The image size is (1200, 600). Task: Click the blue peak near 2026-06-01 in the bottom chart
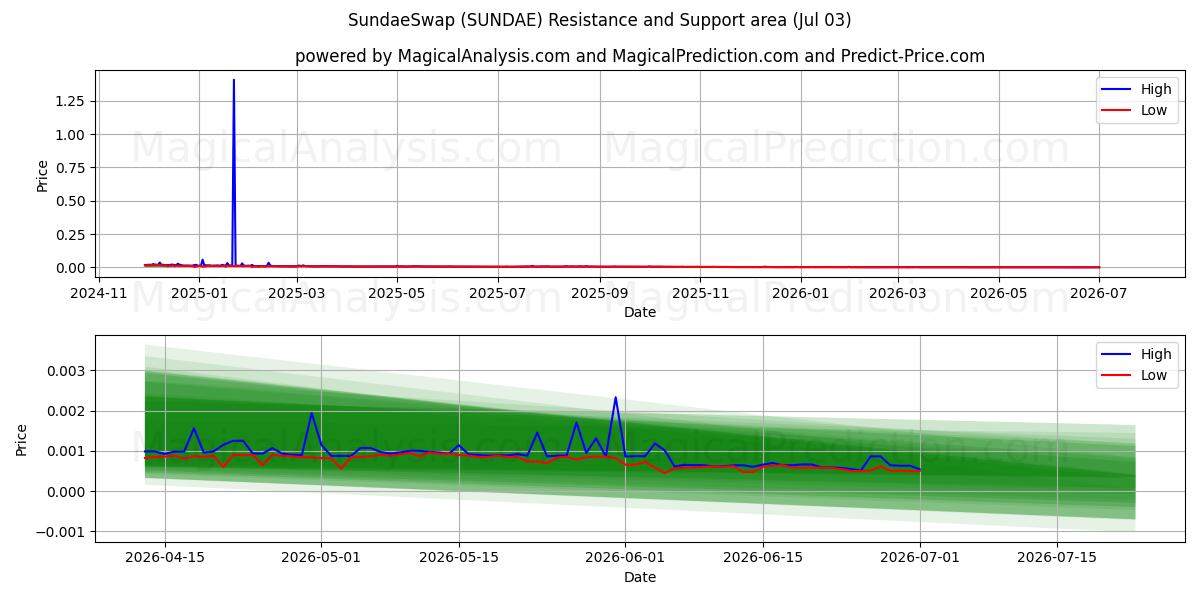click(615, 400)
